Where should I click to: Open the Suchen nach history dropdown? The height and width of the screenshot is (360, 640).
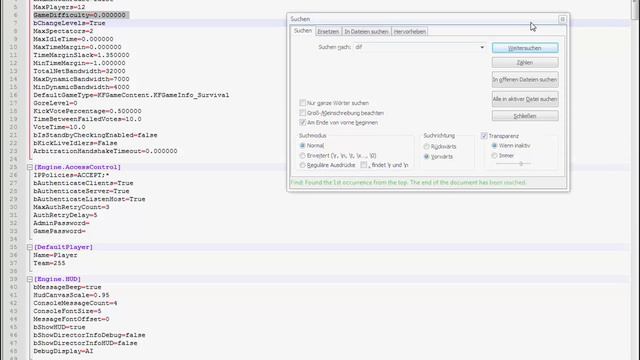pos(482,47)
